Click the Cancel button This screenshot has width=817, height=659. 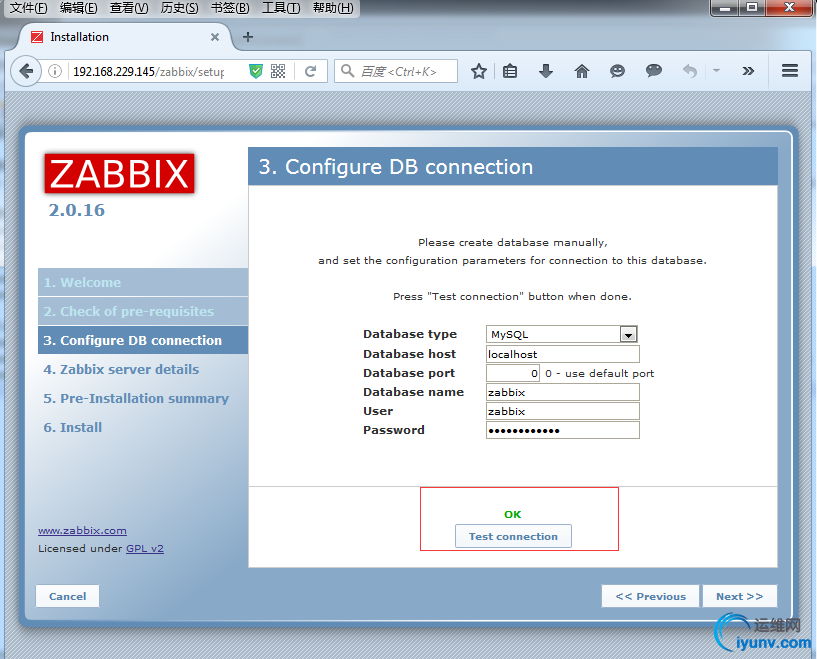pos(68,596)
